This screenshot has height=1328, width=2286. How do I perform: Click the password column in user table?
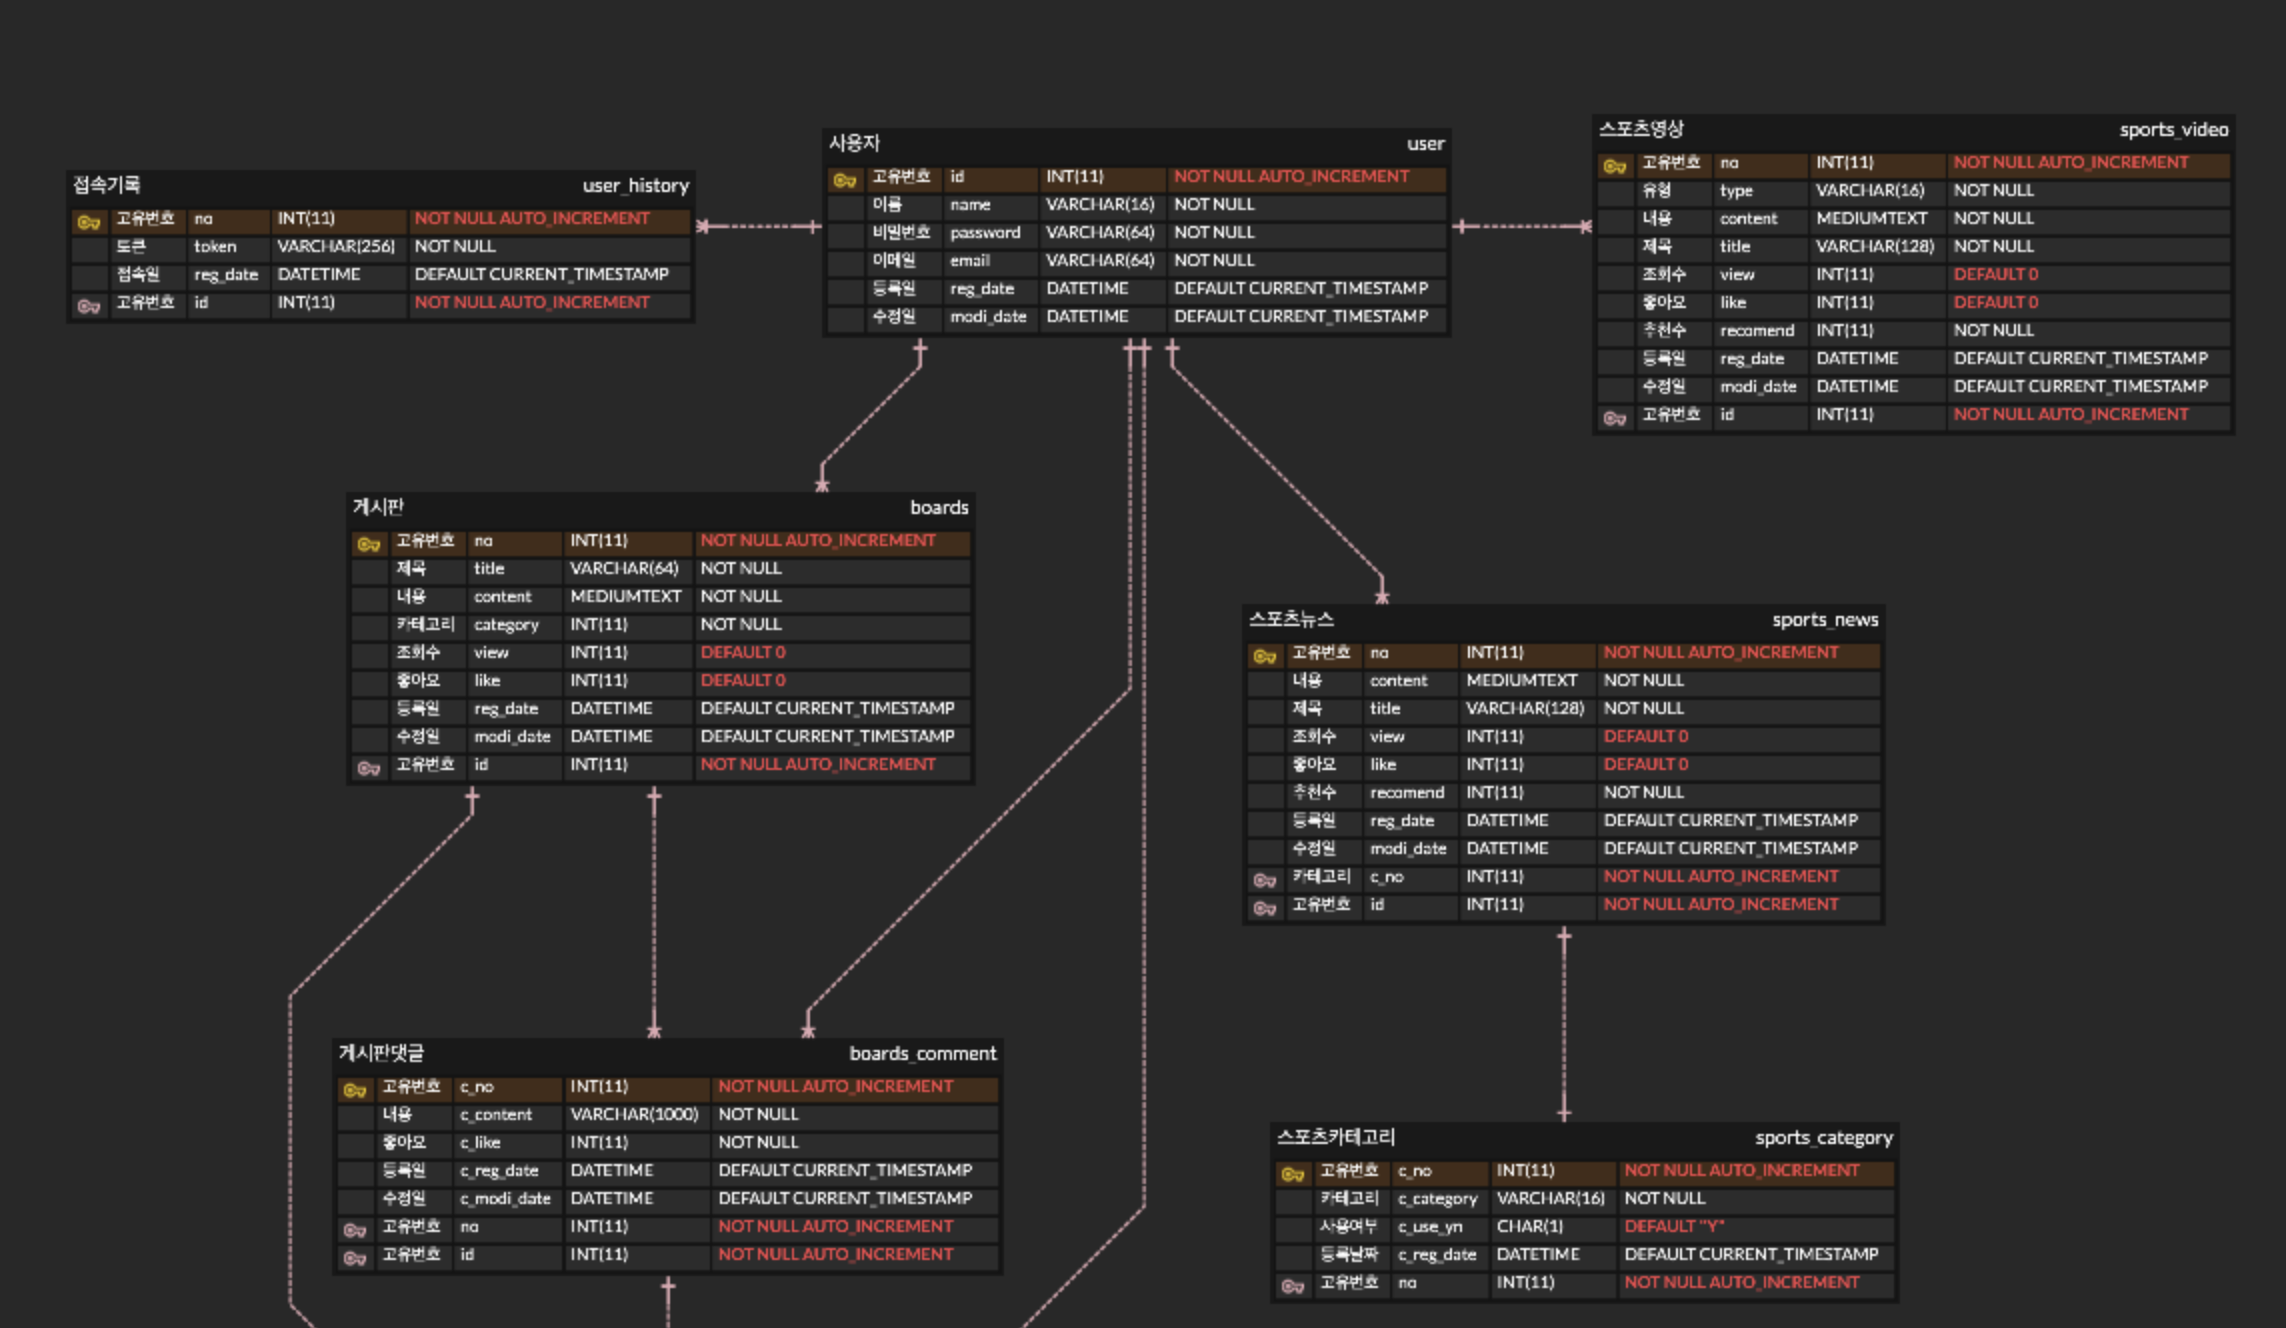pyautogui.click(x=985, y=232)
